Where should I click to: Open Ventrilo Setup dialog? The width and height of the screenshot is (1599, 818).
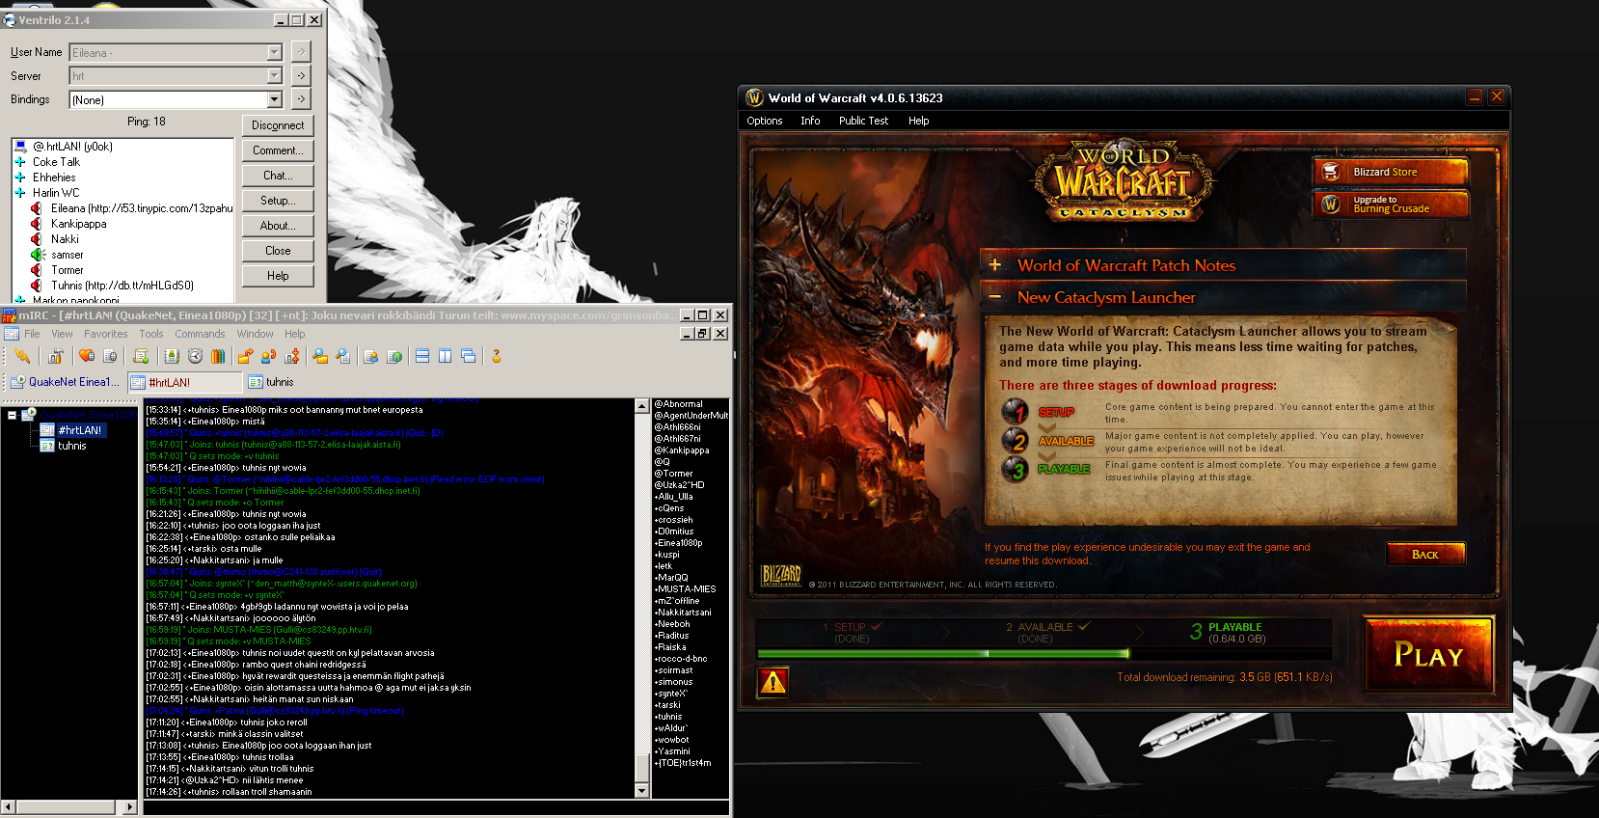pyautogui.click(x=278, y=200)
